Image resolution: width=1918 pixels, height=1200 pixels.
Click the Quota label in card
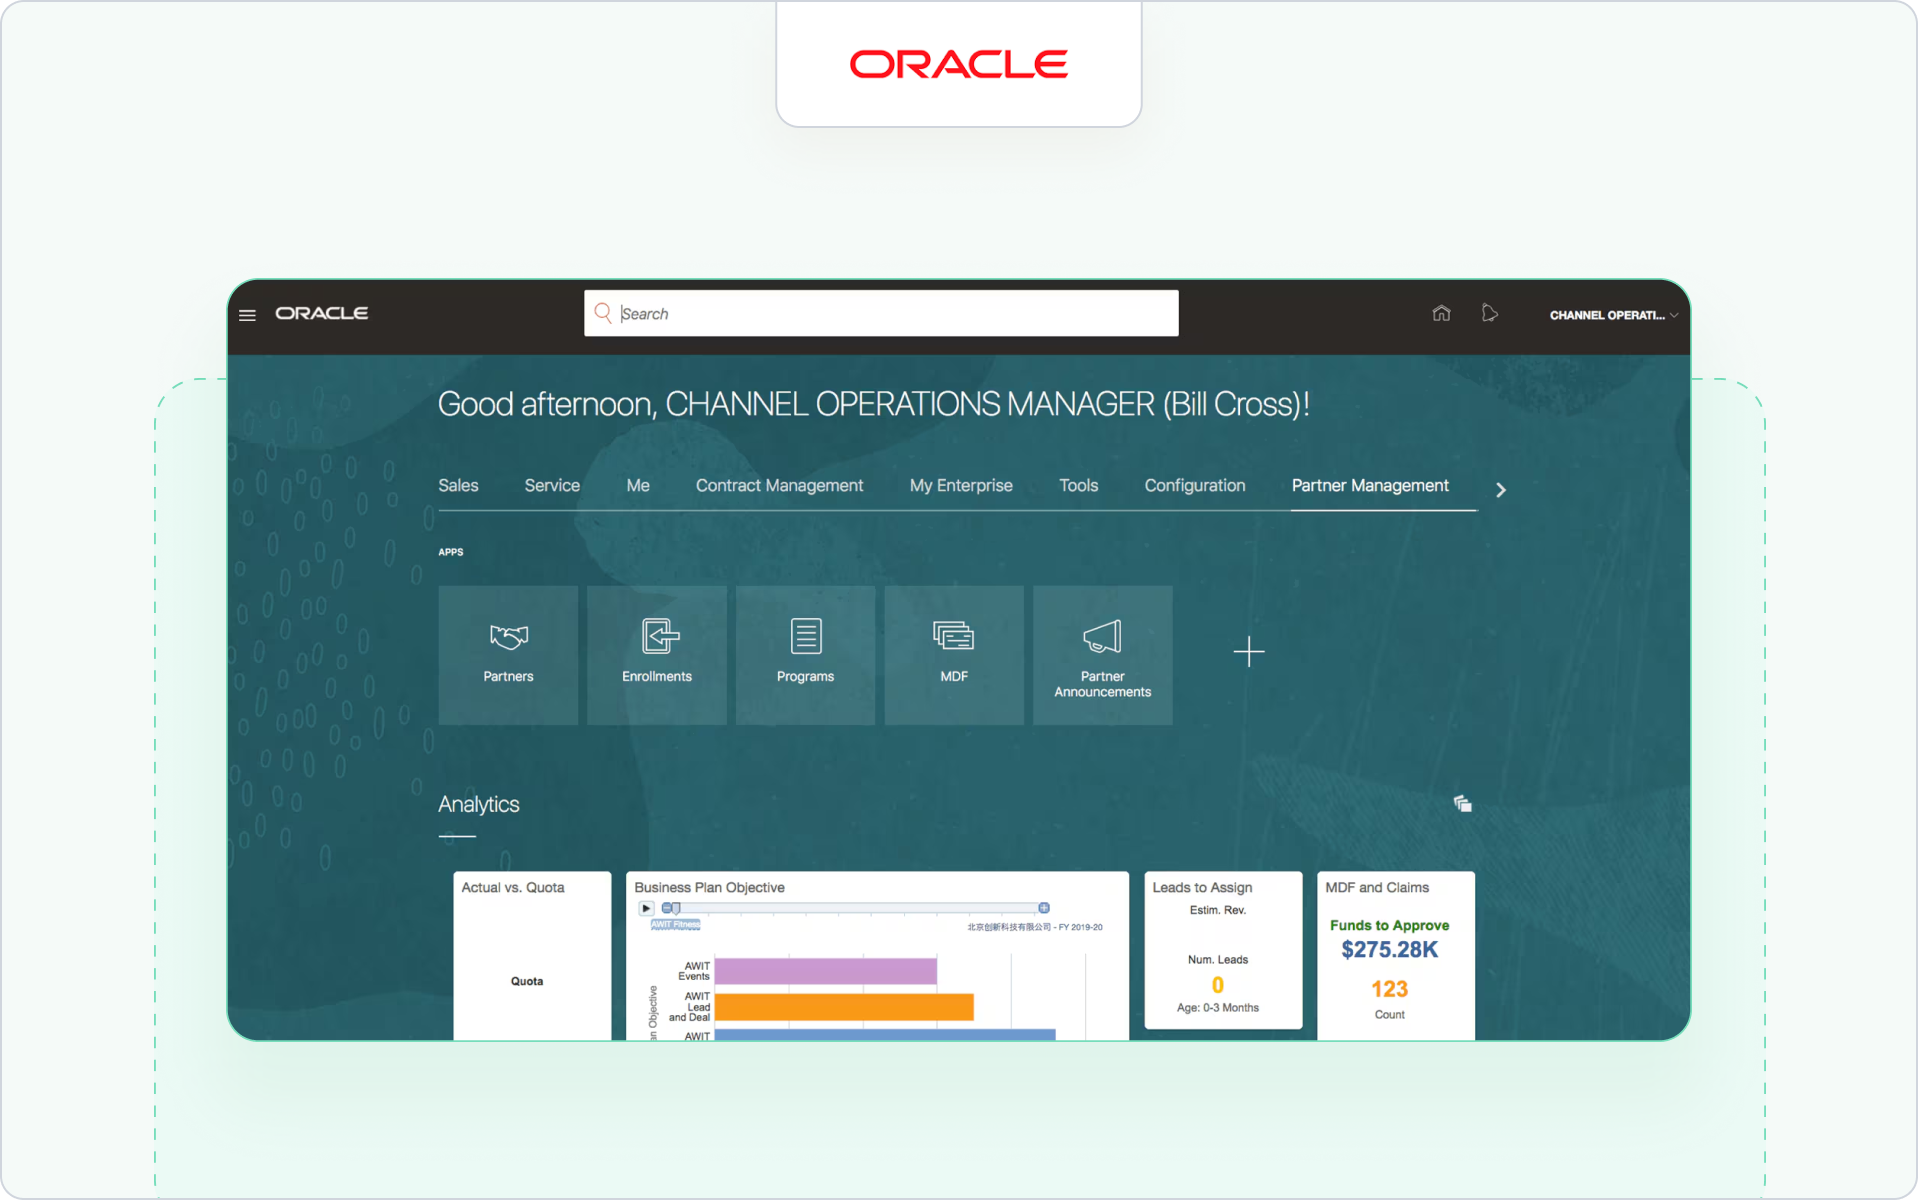point(527,981)
